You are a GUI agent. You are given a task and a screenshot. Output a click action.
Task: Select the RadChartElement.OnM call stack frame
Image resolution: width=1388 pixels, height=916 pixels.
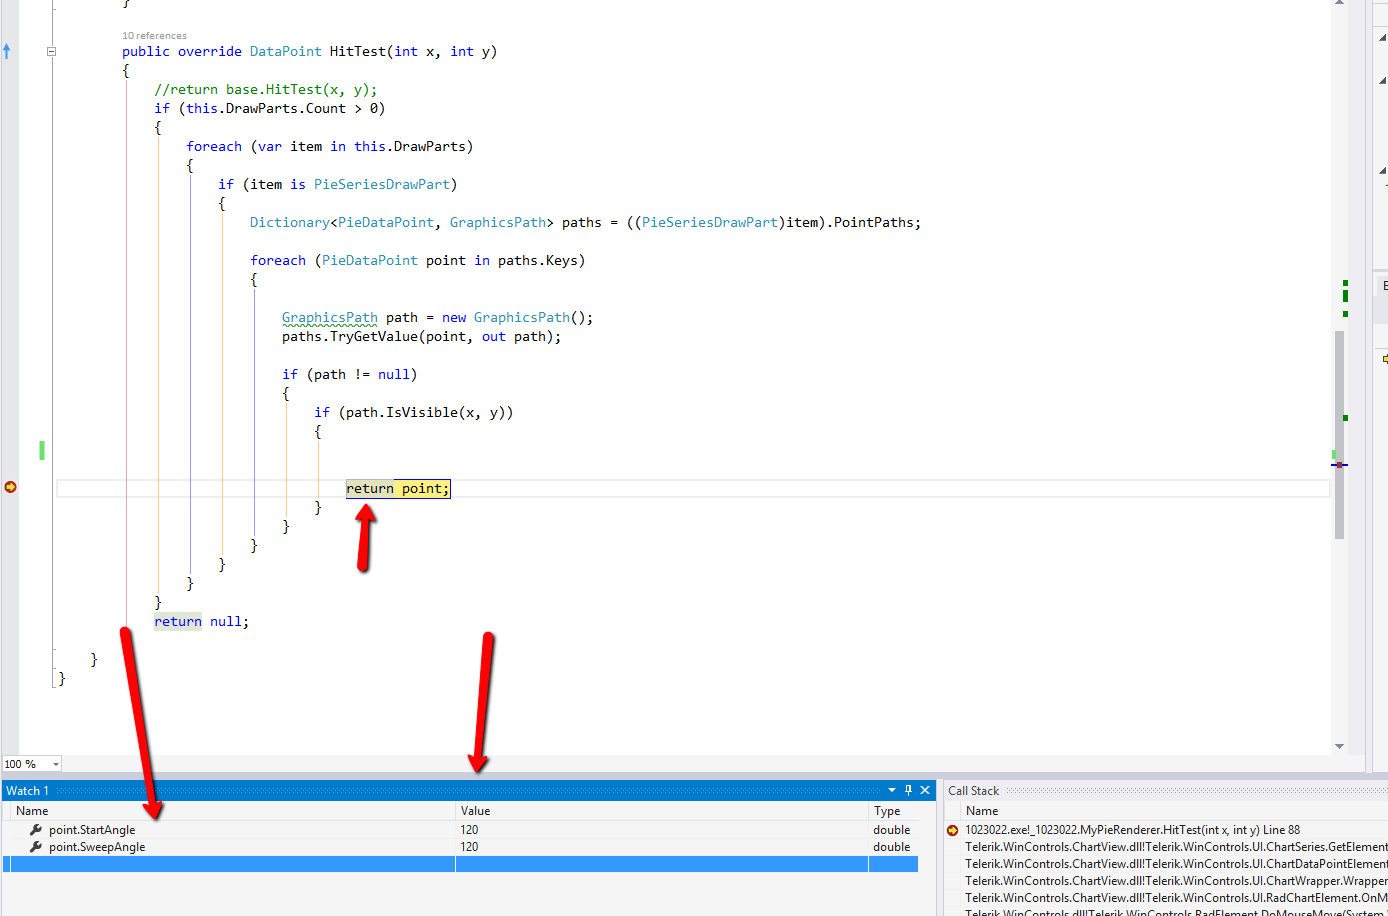[x=1176, y=898]
